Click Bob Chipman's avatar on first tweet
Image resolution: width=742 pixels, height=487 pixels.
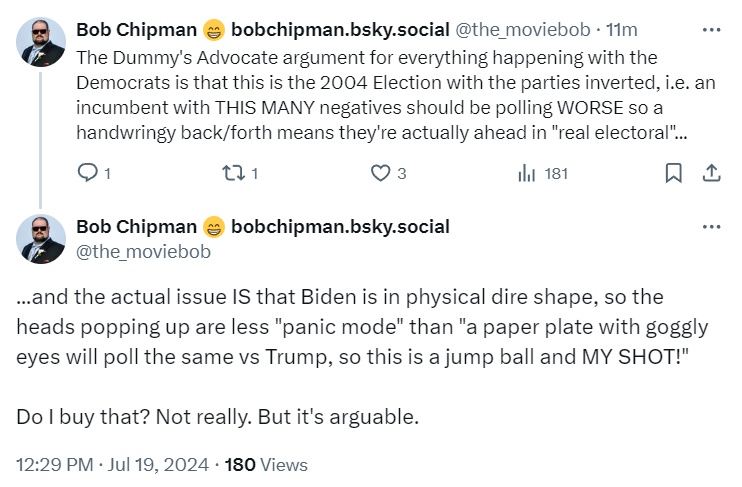40,42
